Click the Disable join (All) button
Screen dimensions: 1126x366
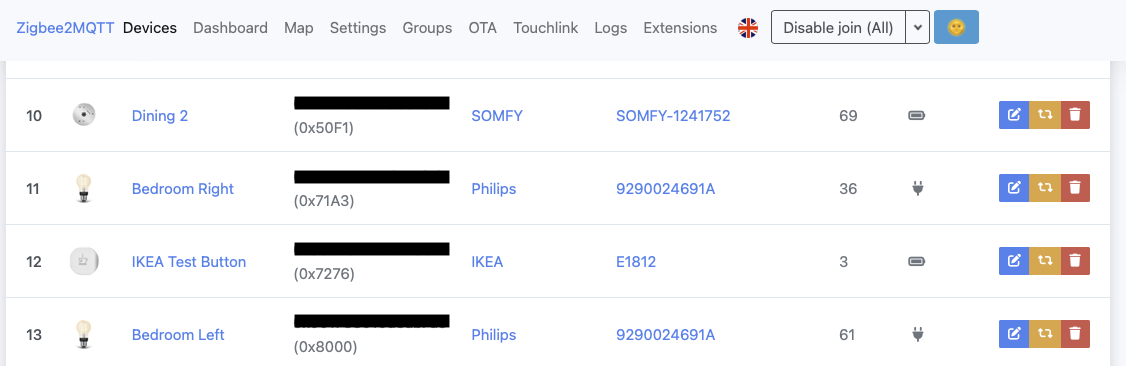pyautogui.click(x=838, y=27)
